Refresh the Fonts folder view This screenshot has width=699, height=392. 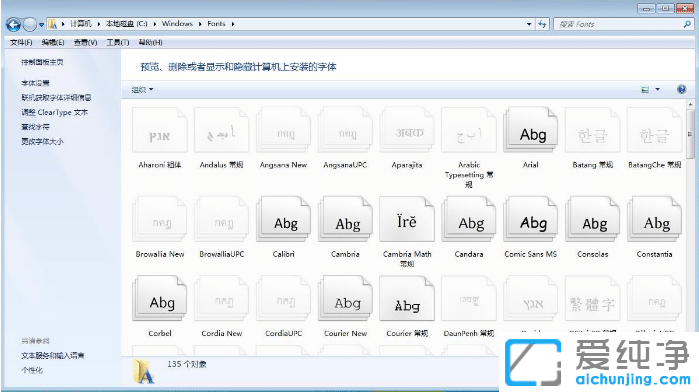(x=542, y=24)
